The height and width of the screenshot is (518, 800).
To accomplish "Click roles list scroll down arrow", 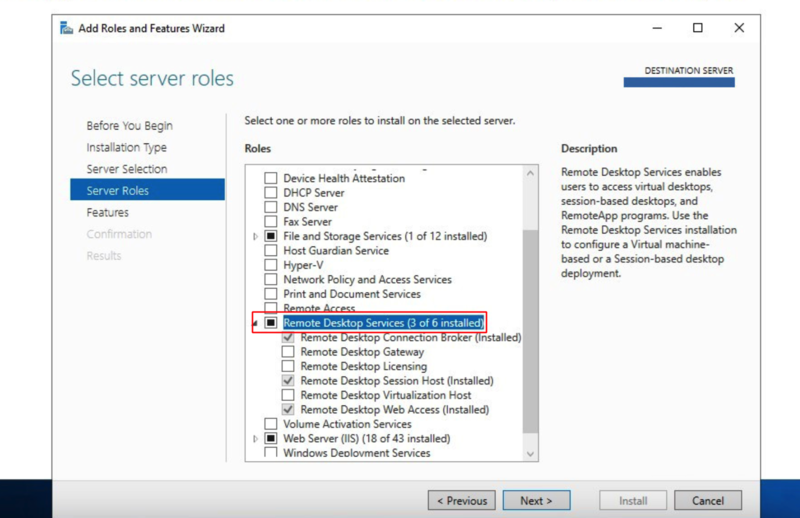I will [531, 454].
